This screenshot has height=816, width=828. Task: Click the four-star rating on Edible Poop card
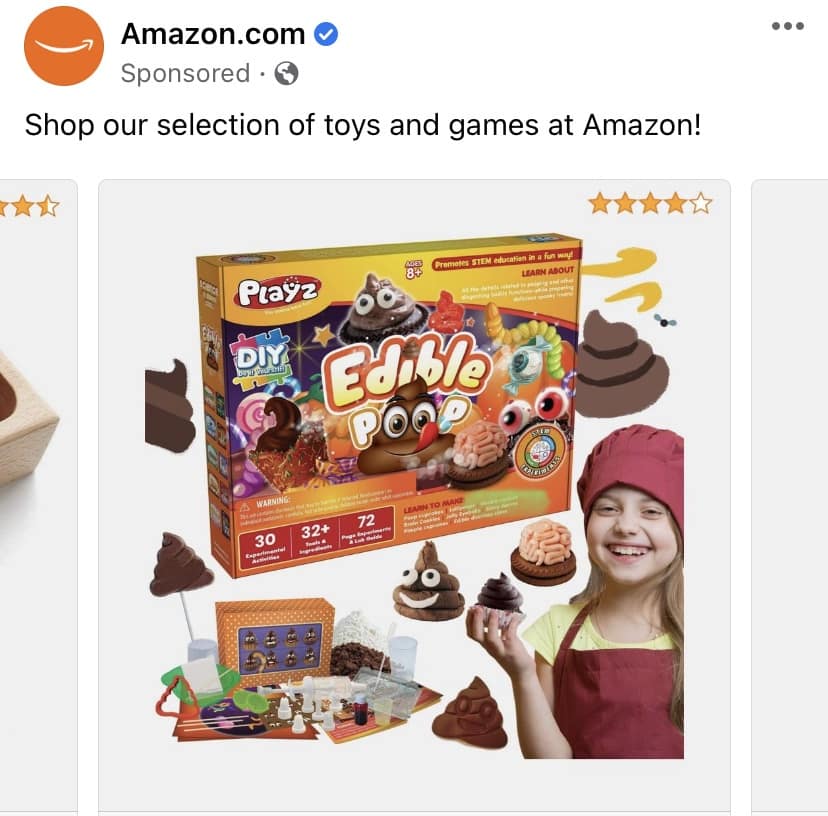pyautogui.click(x=651, y=203)
